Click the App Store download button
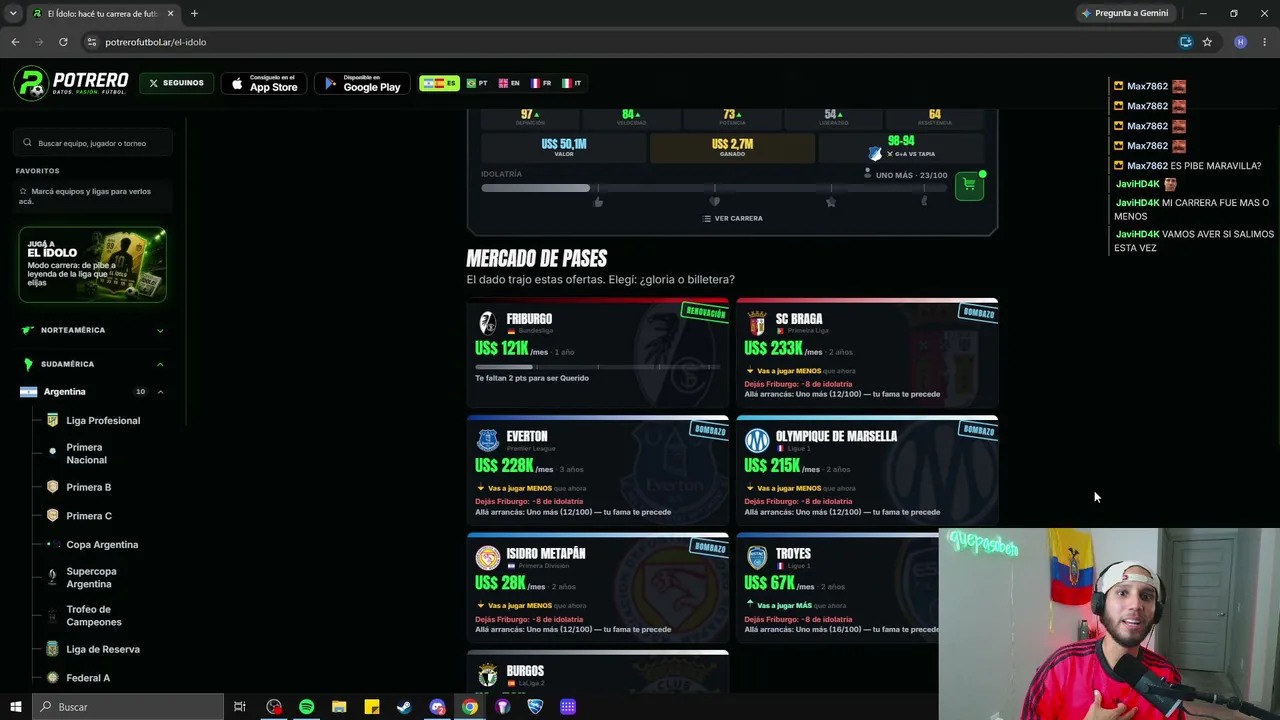 [x=265, y=83]
